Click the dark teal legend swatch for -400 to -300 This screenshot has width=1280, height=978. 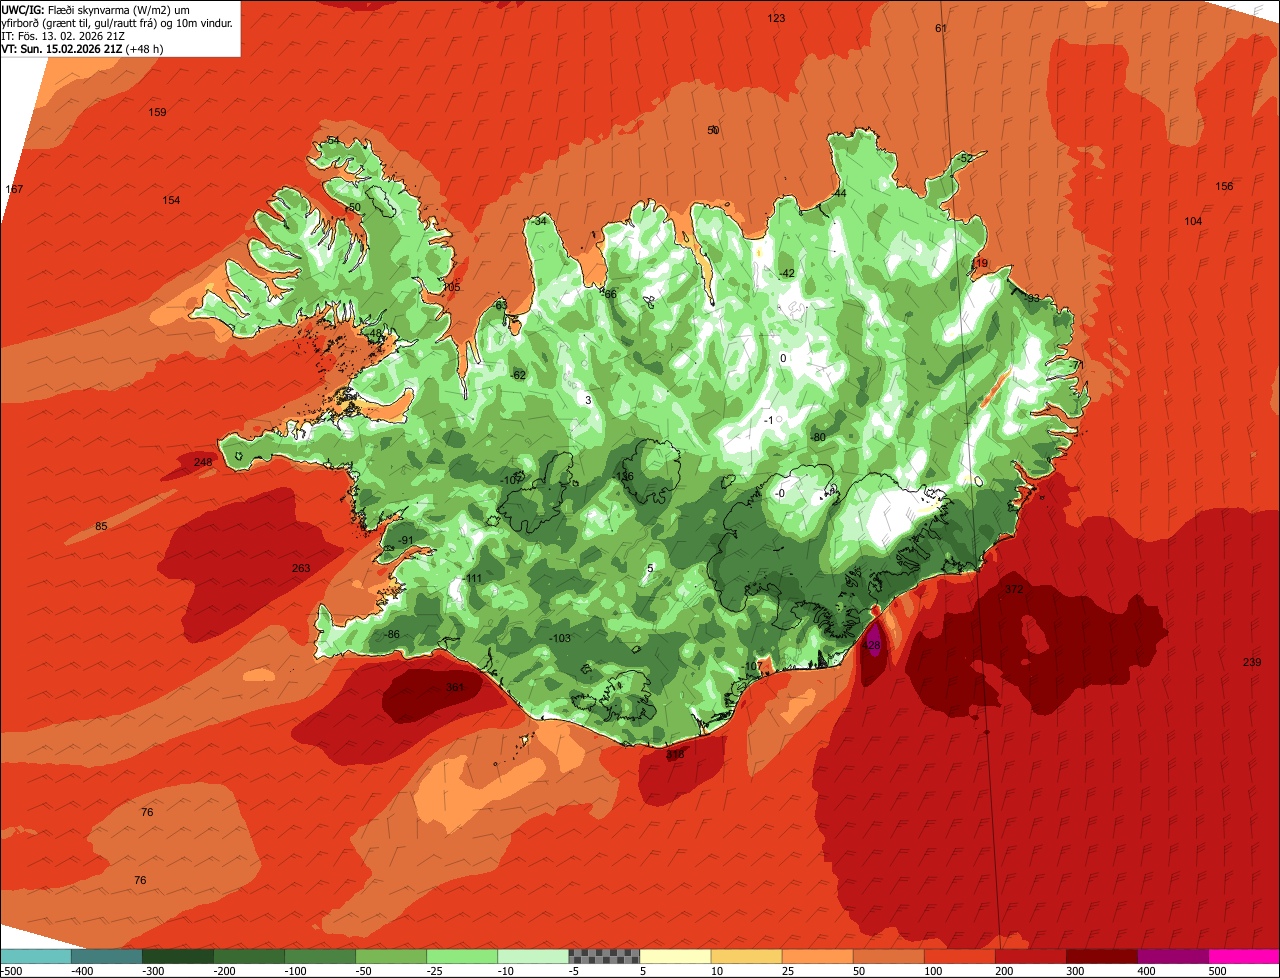pyautogui.click(x=106, y=956)
